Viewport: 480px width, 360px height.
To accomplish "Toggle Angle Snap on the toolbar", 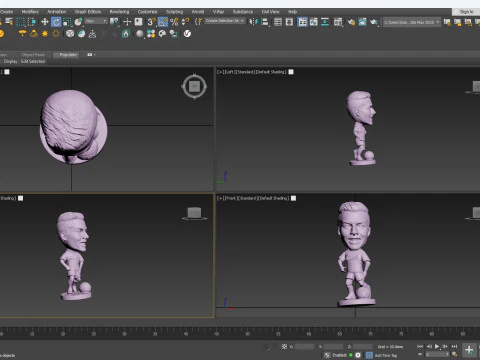I will tap(163, 22).
